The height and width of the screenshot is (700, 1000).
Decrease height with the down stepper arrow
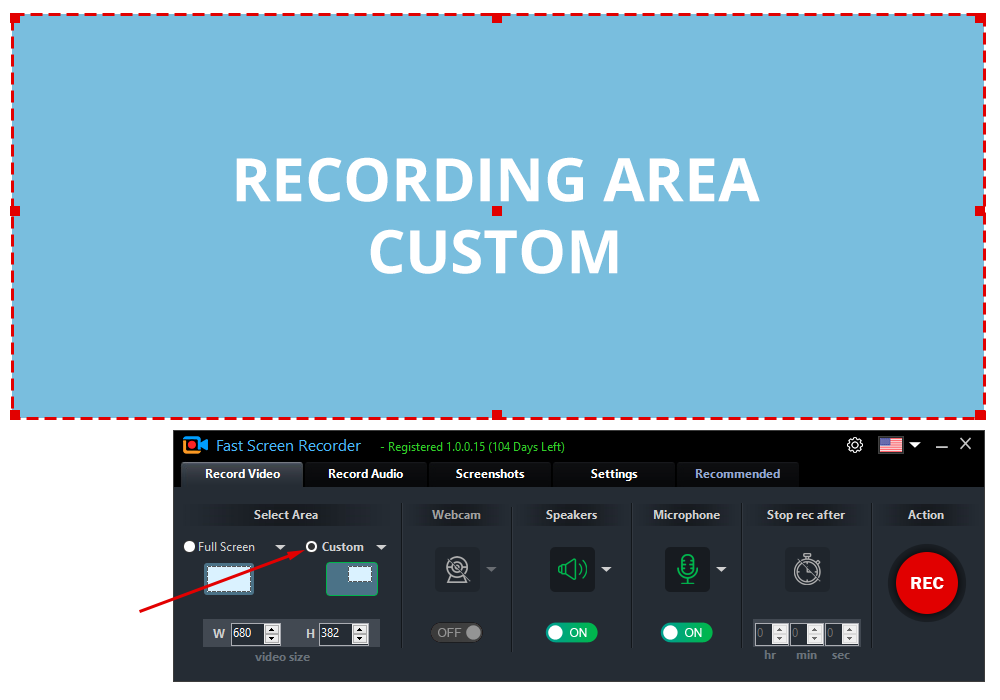click(360, 638)
